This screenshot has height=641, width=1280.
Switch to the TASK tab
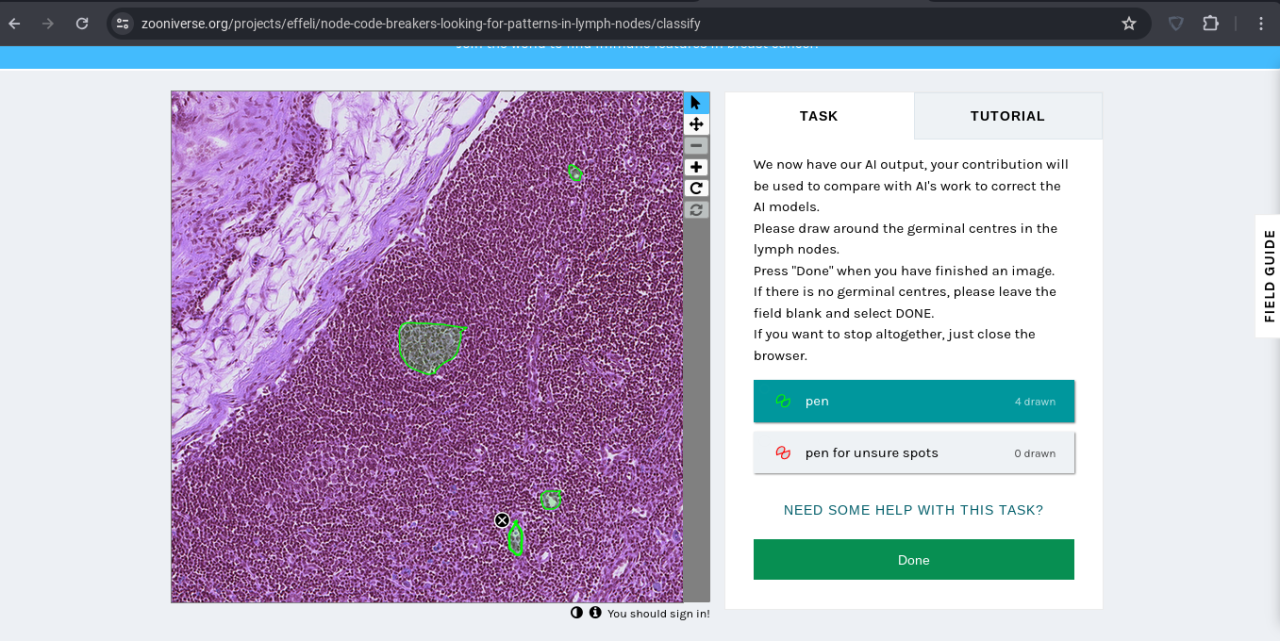pos(819,116)
